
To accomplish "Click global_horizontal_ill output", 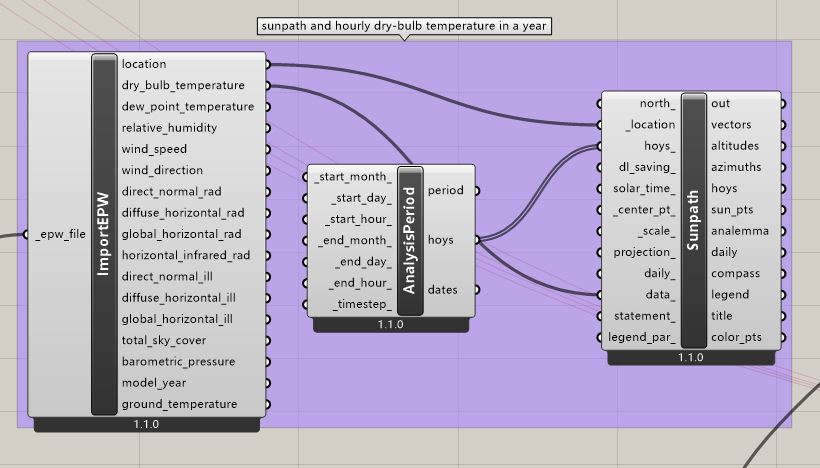I will tap(177, 319).
